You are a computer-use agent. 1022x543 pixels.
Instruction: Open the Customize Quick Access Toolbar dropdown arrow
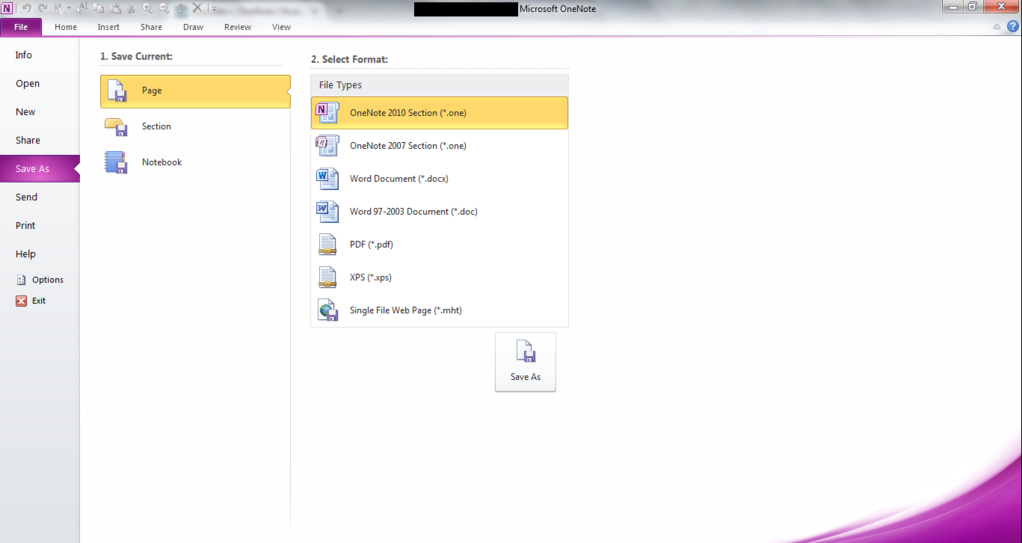coord(213,8)
